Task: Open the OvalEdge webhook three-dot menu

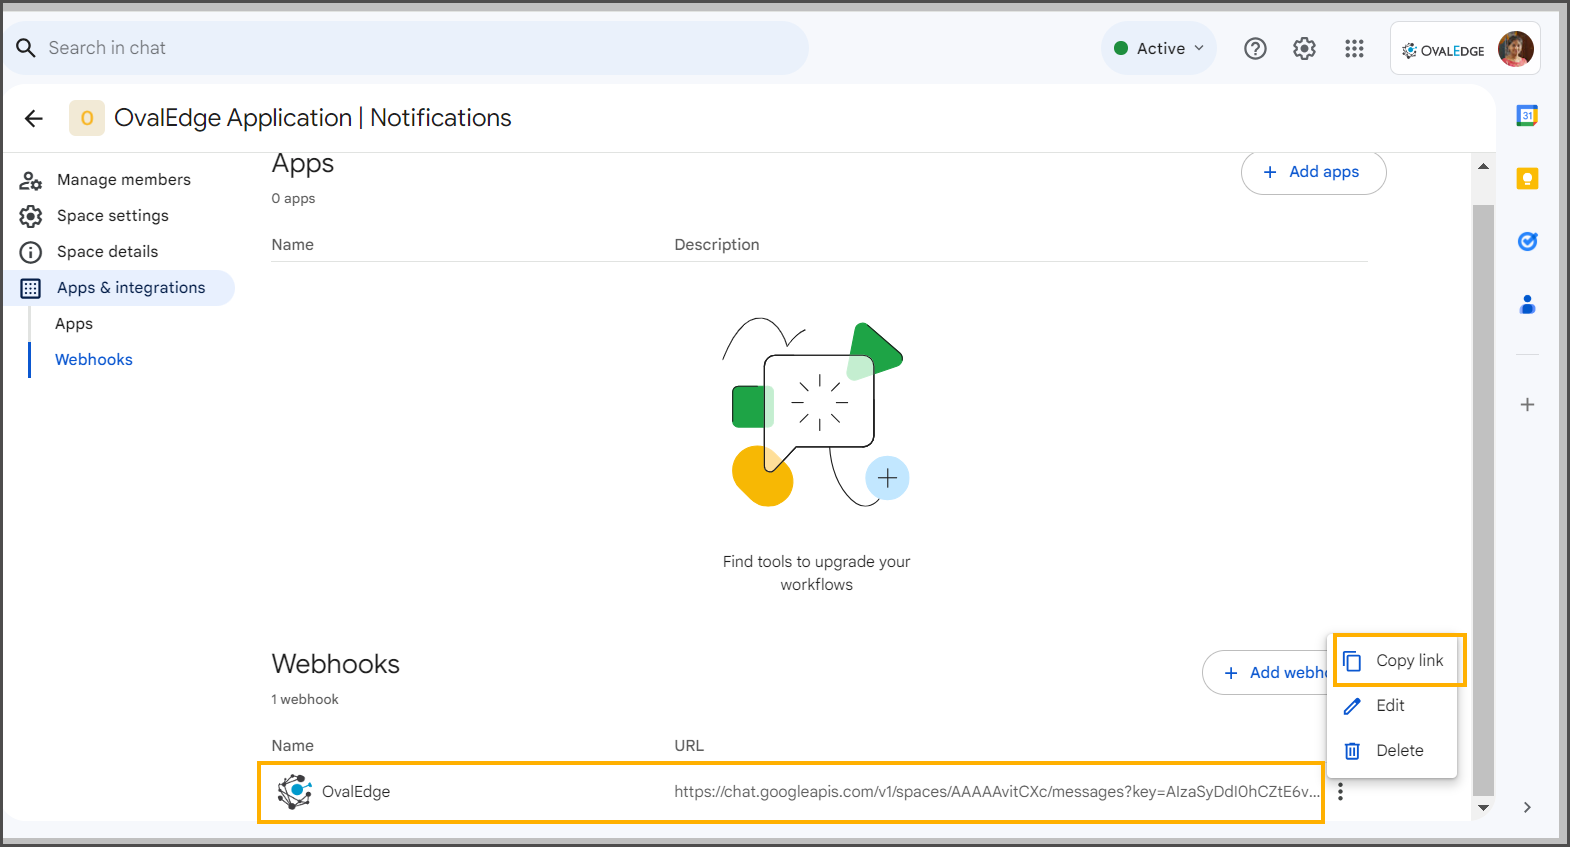Action: click(x=1340, y=792)
